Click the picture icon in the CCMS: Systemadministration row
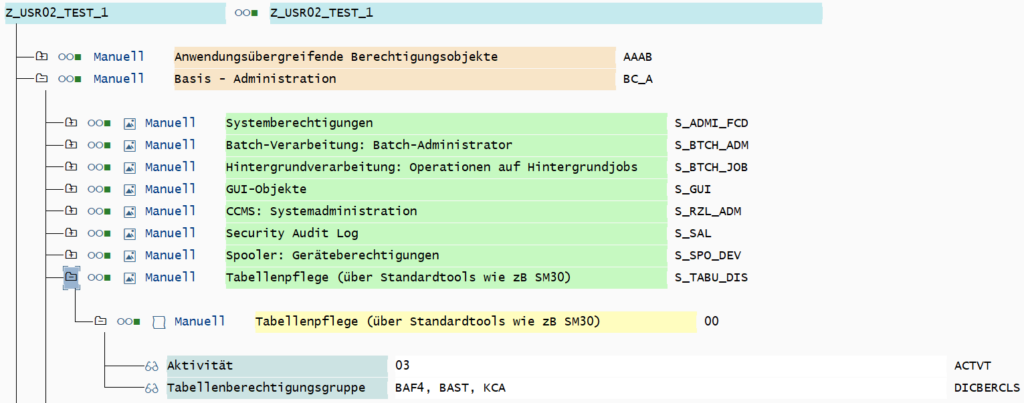Image resolution: width=1024 pixels, height=403 pixels. point(129,211)
